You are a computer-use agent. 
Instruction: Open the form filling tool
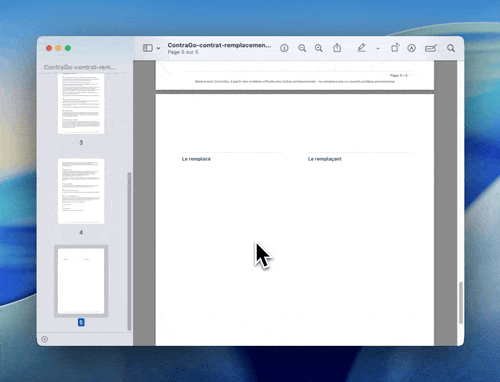[430, 48]
